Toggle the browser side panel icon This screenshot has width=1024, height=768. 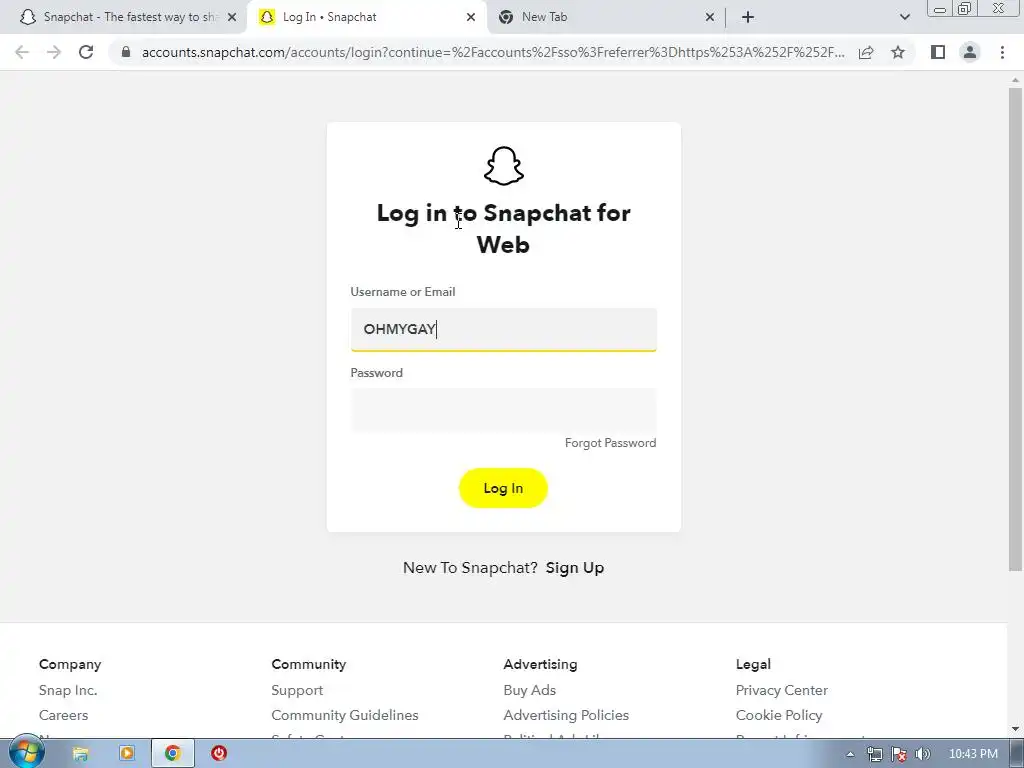(938, 52)
